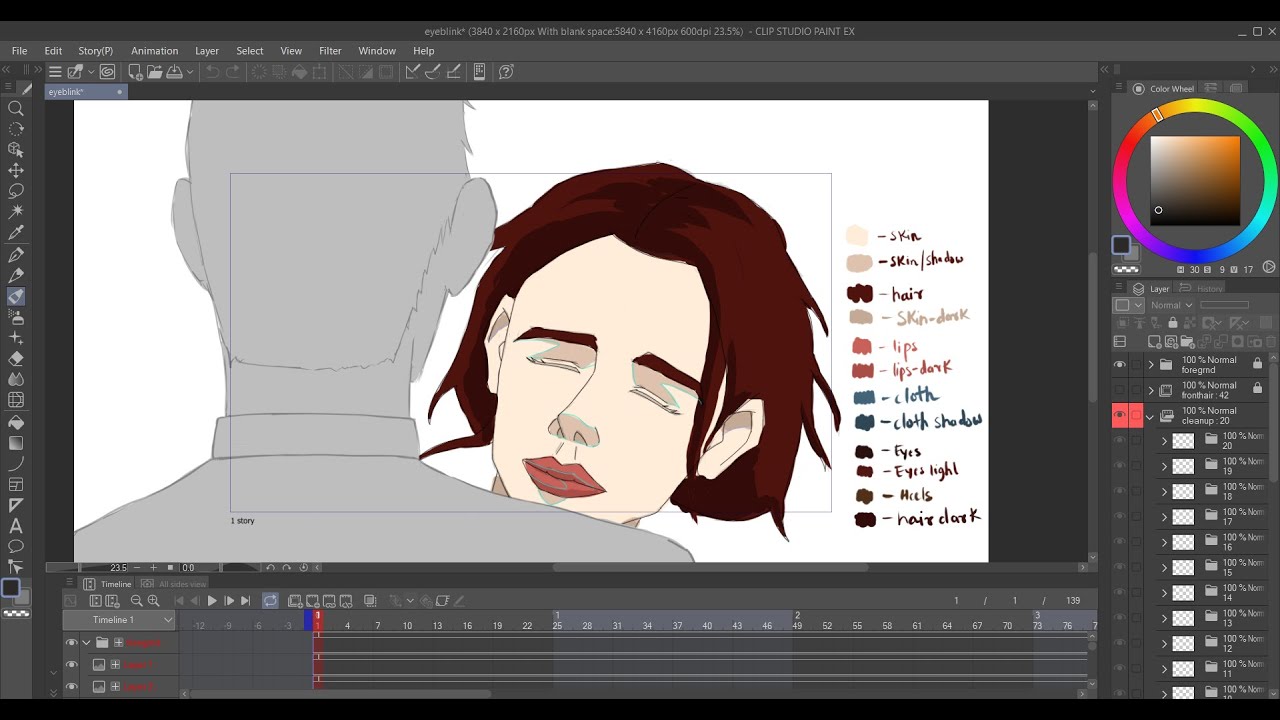Screen dimensions: 1280x720
Task: Toggle visibility of second timeline track
Action: pyautogui.click(x=71, y=665)
